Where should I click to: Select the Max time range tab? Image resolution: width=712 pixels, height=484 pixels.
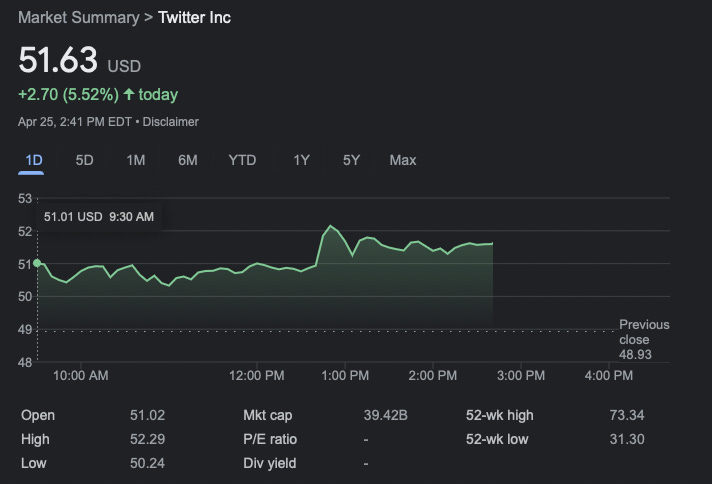pos(403,160)
